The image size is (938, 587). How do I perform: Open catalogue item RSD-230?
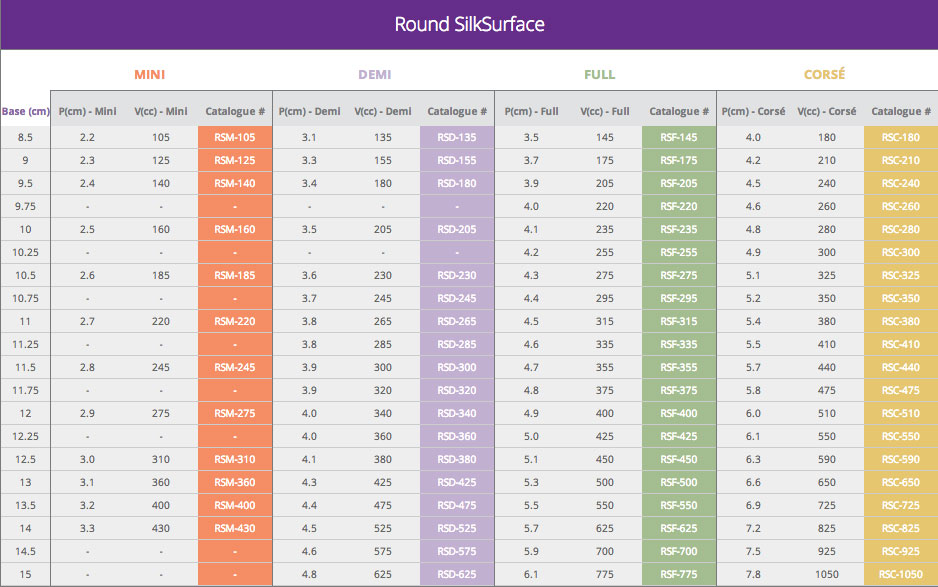pyautogui.click(x=457, y=275)
